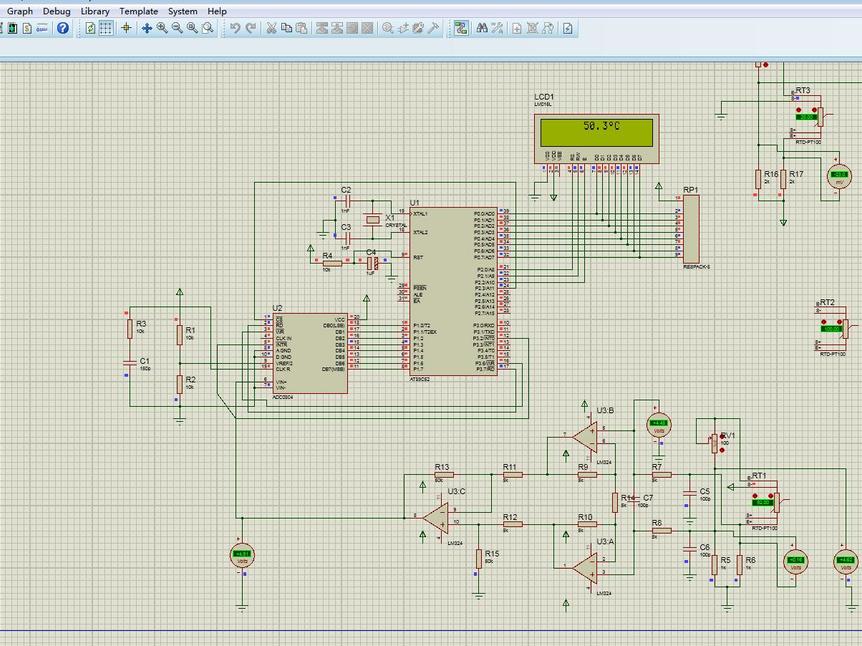Click the new sheet icon
862x646 pixels.
pos(517,28)
